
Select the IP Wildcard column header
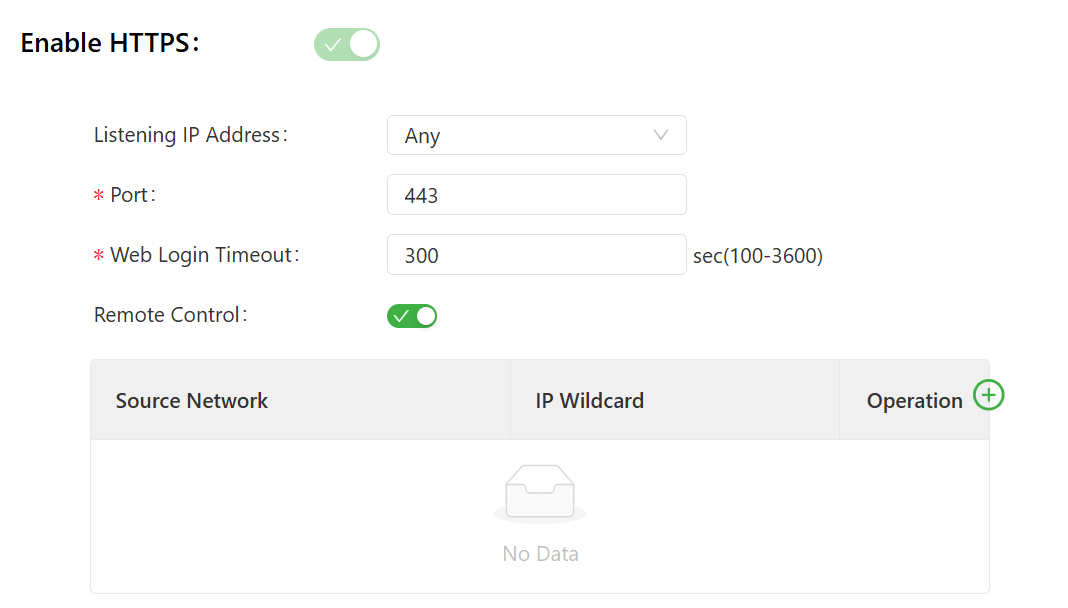[x=590, y=401]
